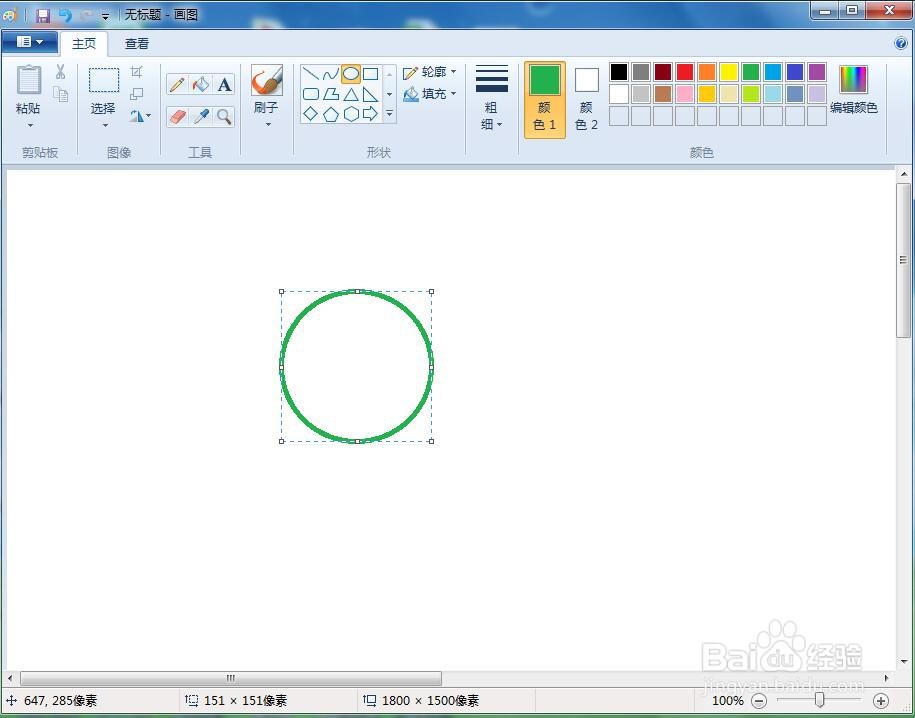The height and width of the screenshot is (718, 915).
Task: Click the Resize and skew icon
Action: tap(137, 93)
